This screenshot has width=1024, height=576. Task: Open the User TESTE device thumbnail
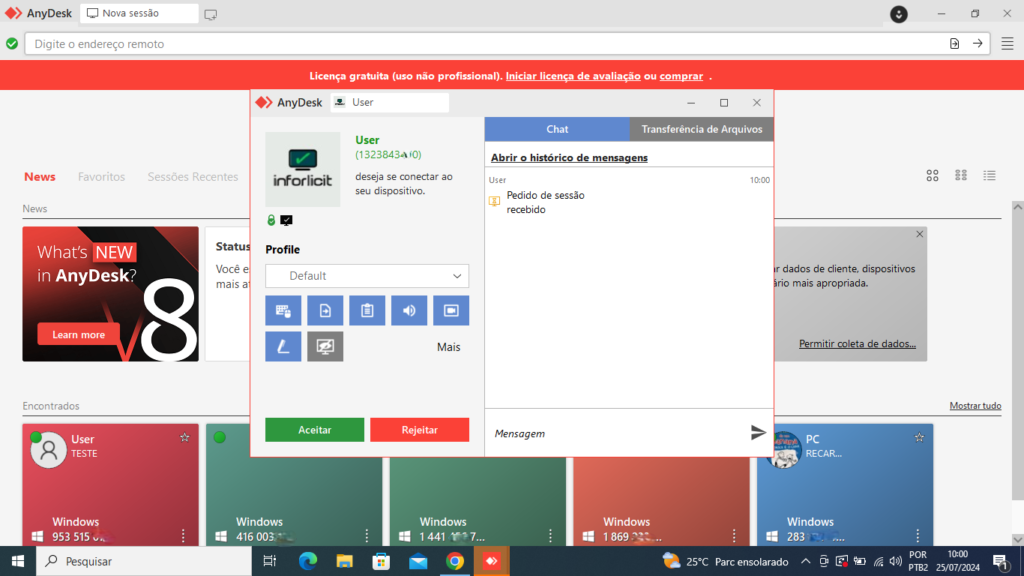110,485
